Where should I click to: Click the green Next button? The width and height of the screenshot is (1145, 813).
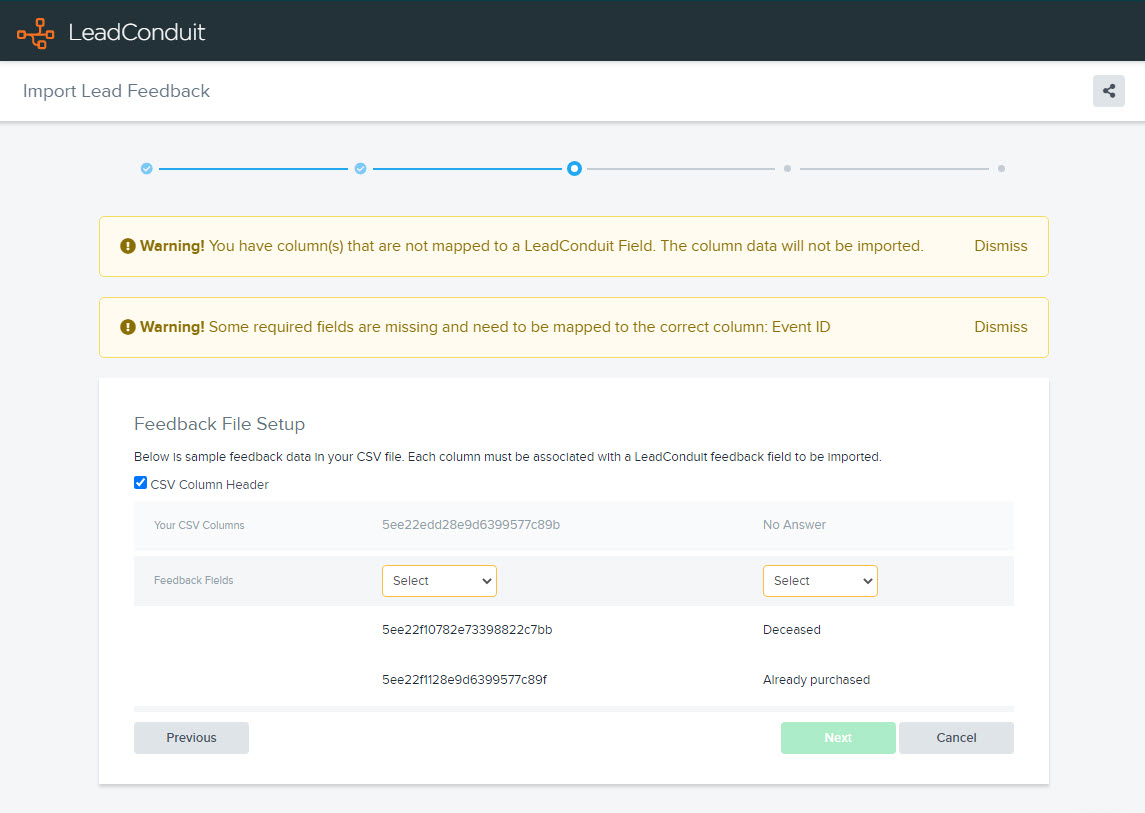coord(838,738)
